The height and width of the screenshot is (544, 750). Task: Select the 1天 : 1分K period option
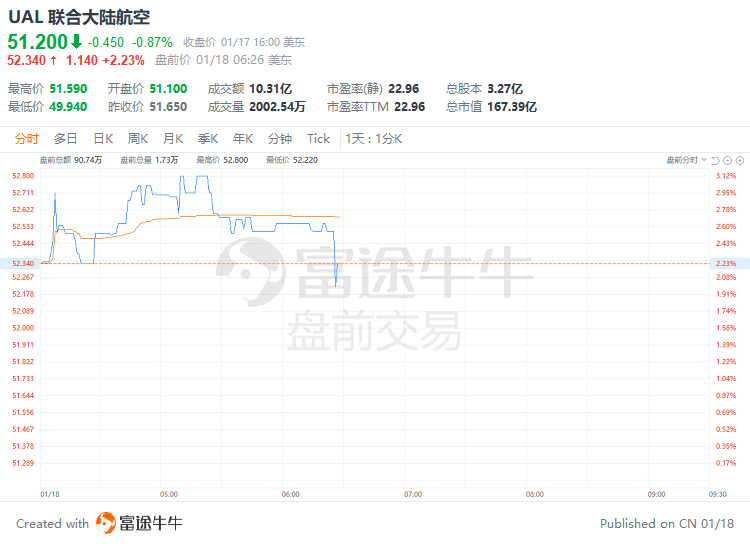pos(374,139)
